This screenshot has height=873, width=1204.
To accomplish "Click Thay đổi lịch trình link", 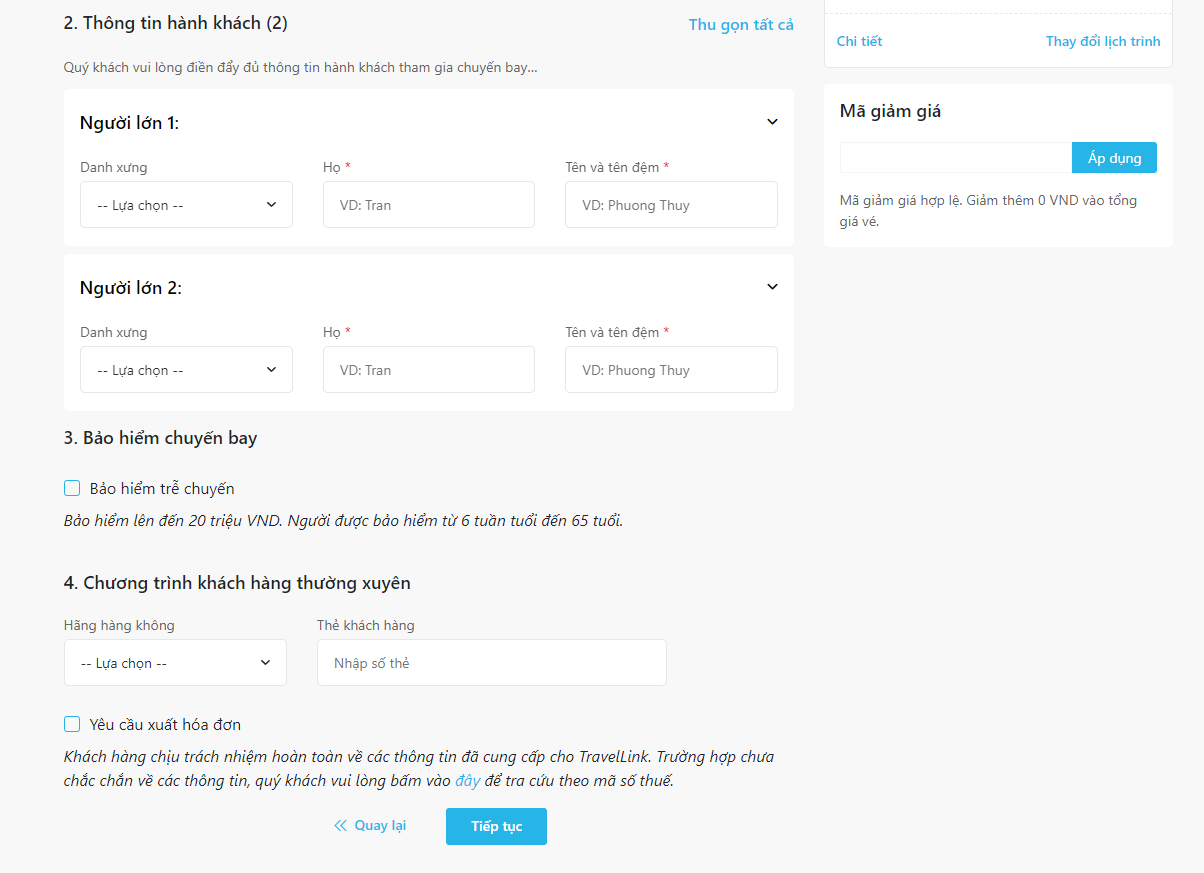I will [x=1102, y=41].
